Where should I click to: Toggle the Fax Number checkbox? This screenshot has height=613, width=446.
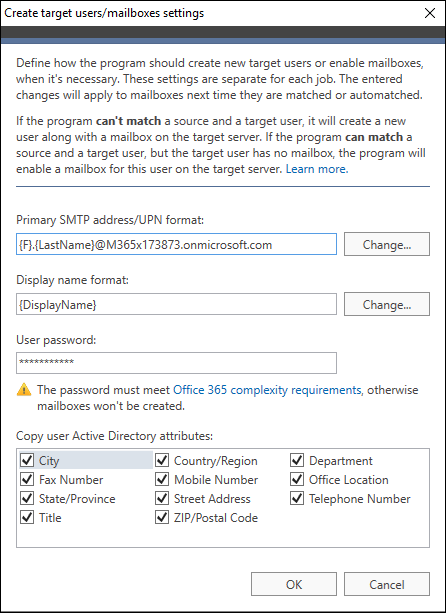click(27, 480)
